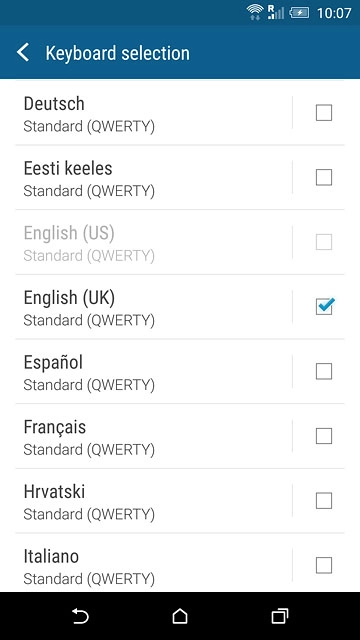The height and width of the screenshot is (640, 360).
Task: Enable the Français keyboard checkbox
Action: click(324, 436)
